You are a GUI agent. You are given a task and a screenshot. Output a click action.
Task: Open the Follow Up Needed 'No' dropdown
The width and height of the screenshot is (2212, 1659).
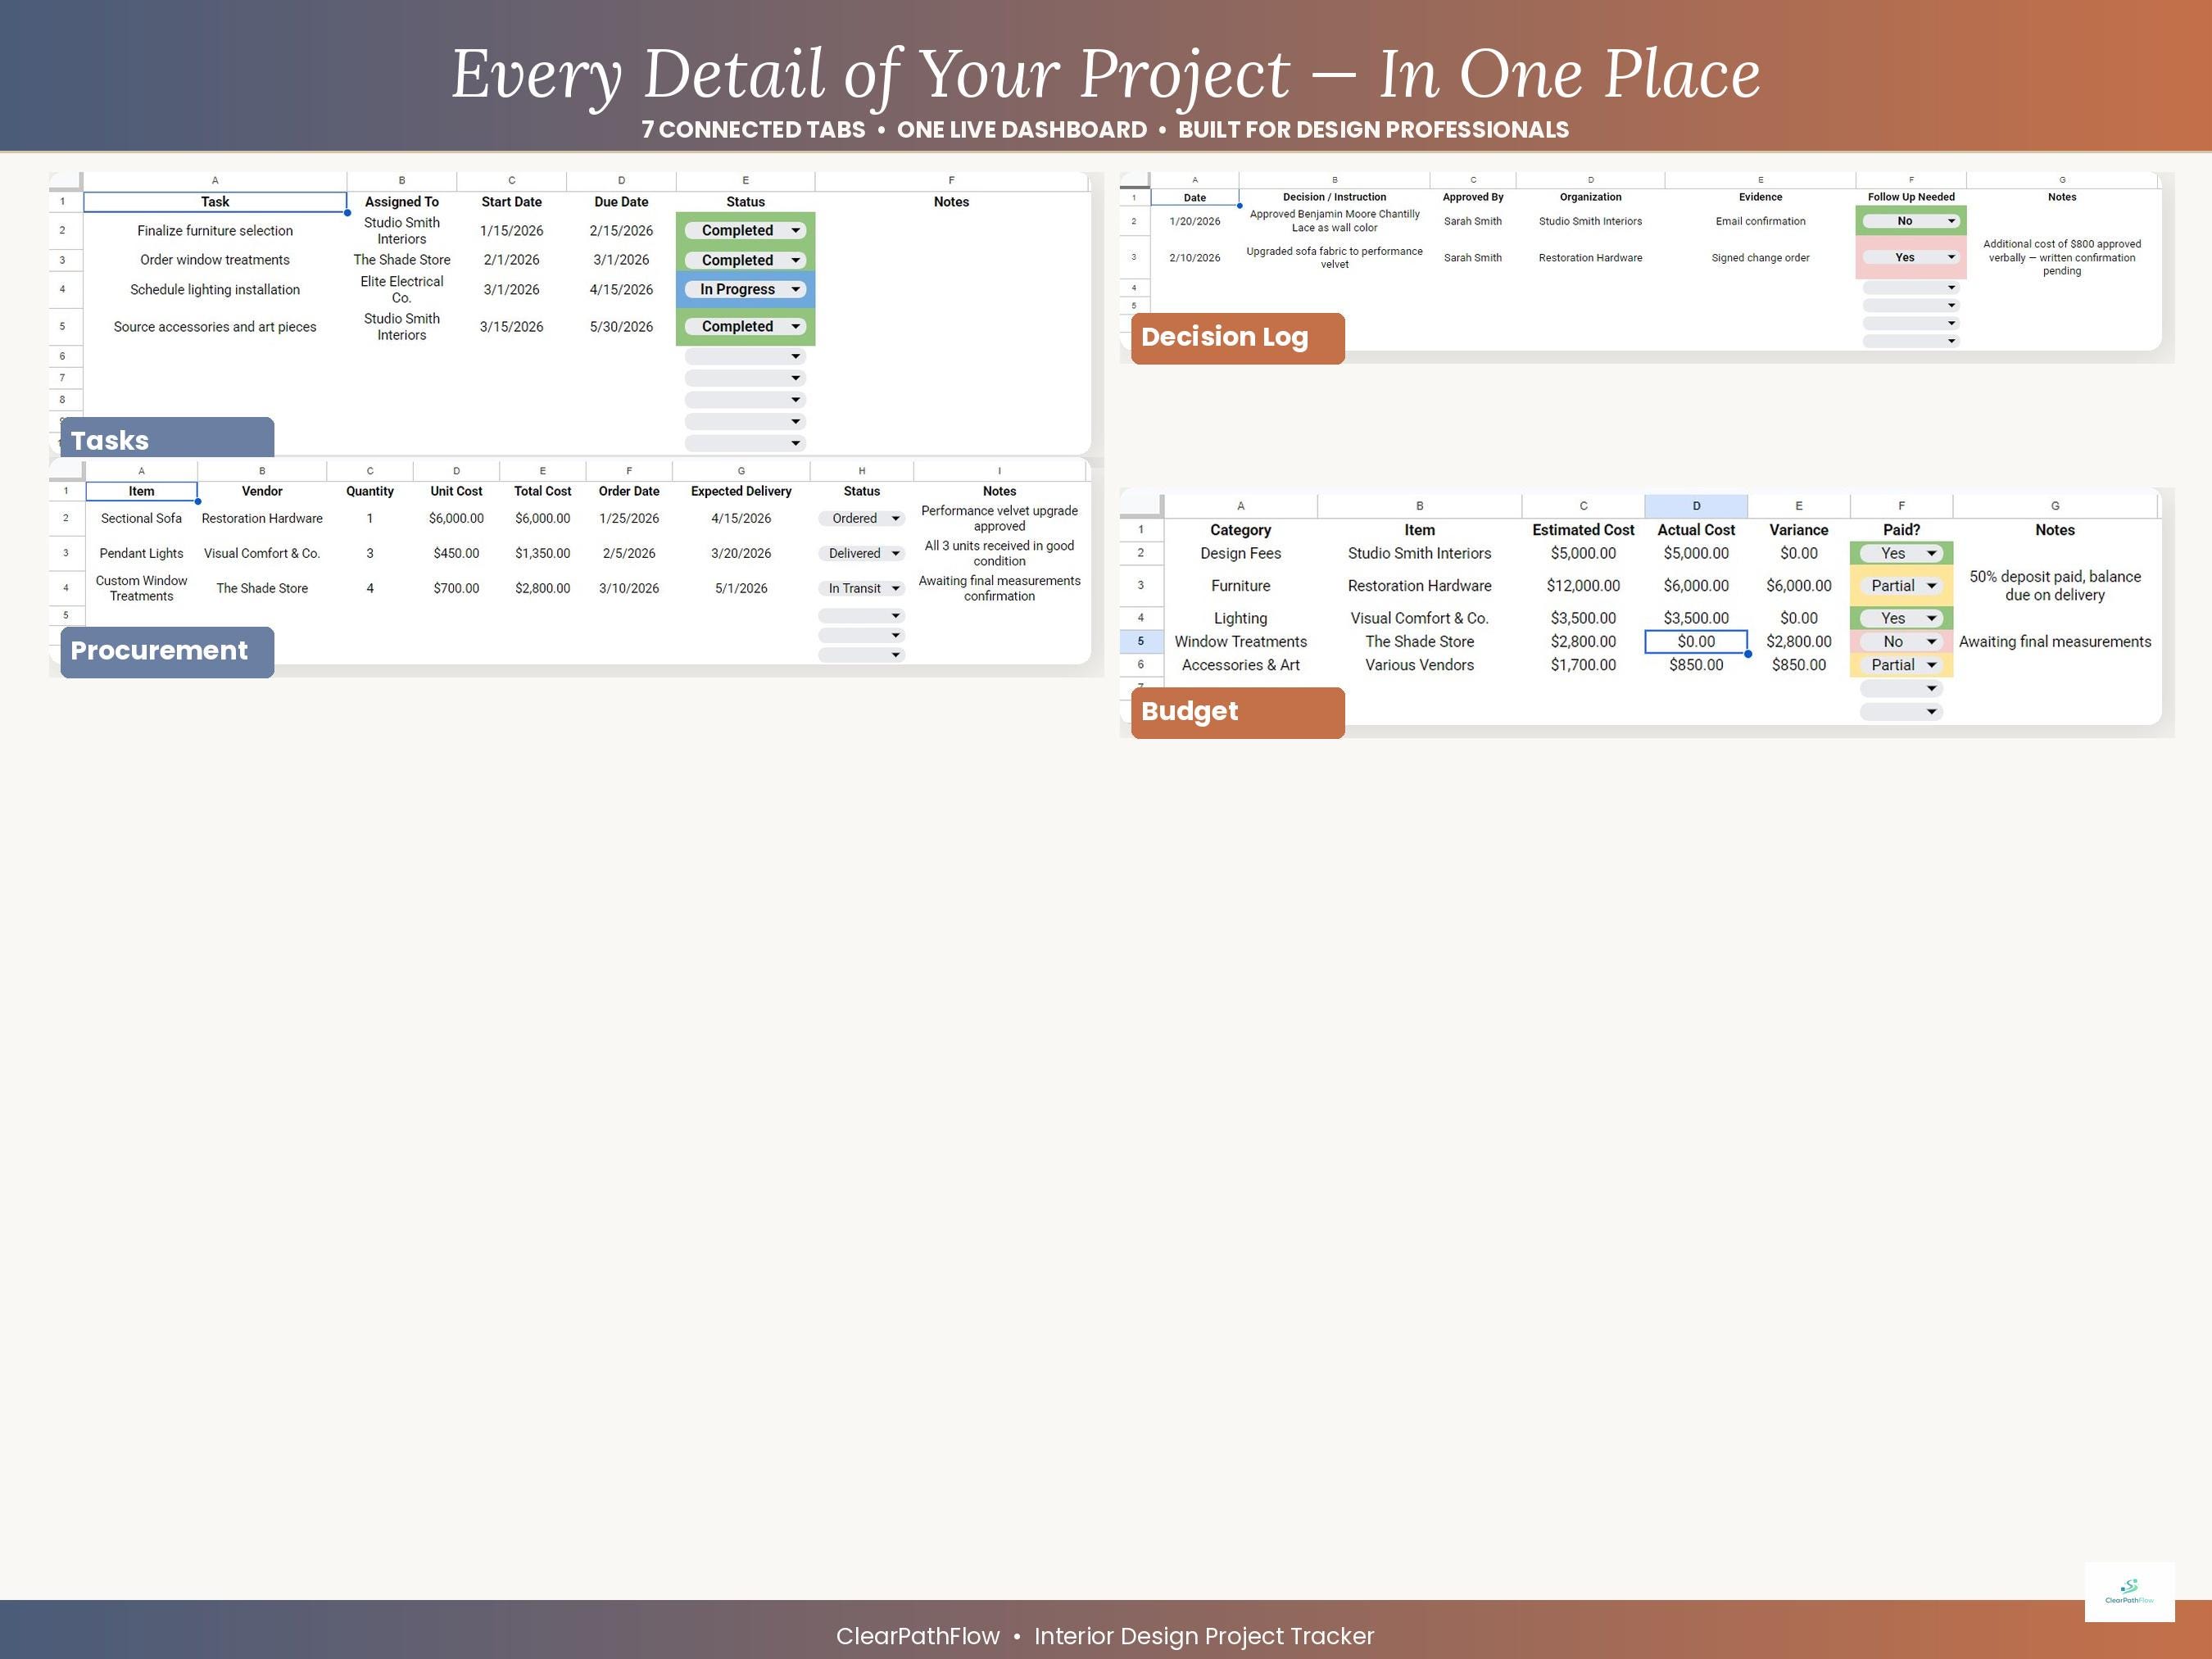coord(1910,221)
